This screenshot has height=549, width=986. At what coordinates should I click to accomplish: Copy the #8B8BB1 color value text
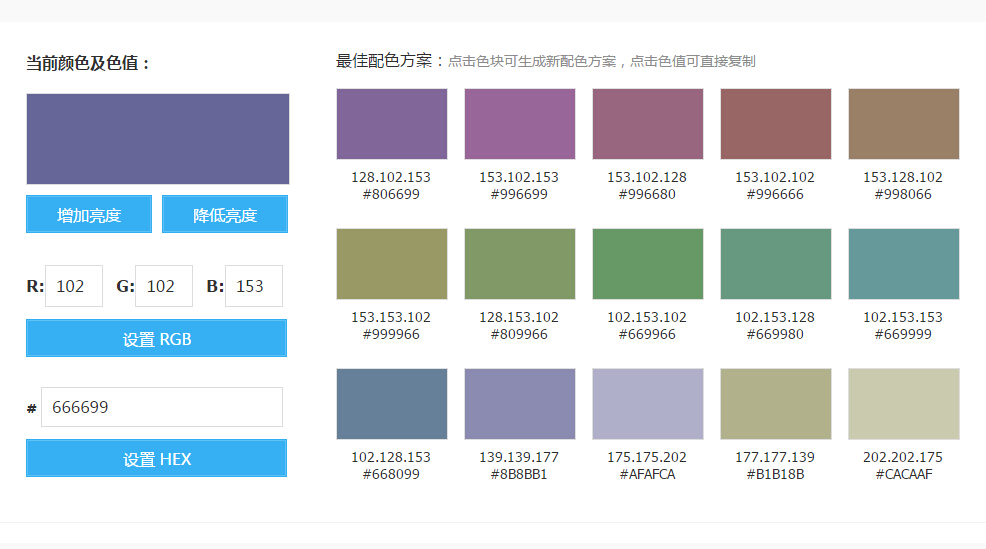click(519, 474)
